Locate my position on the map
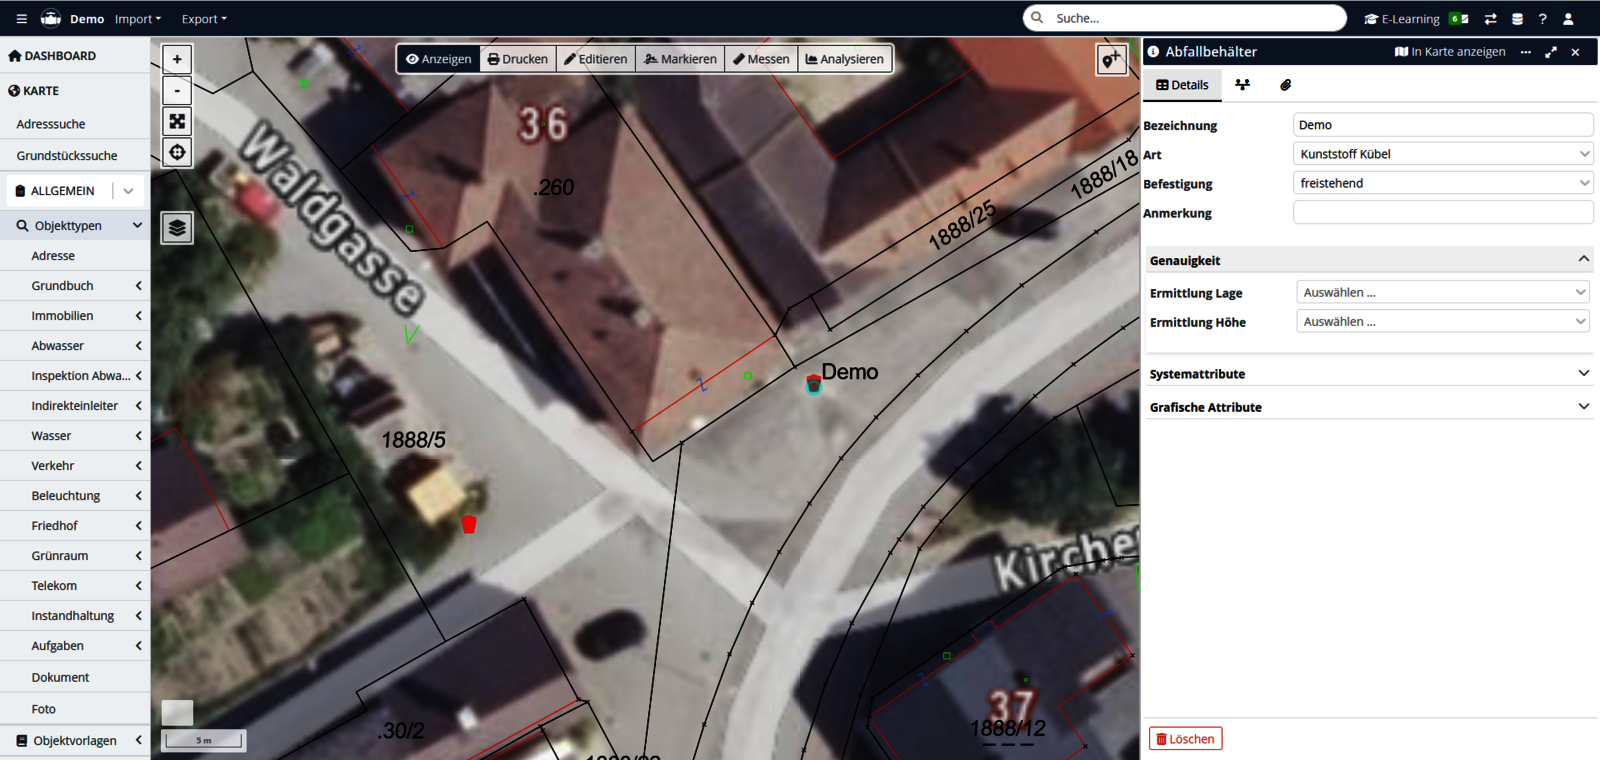This screenshot has height=760, width=1600. click(177, 153)
